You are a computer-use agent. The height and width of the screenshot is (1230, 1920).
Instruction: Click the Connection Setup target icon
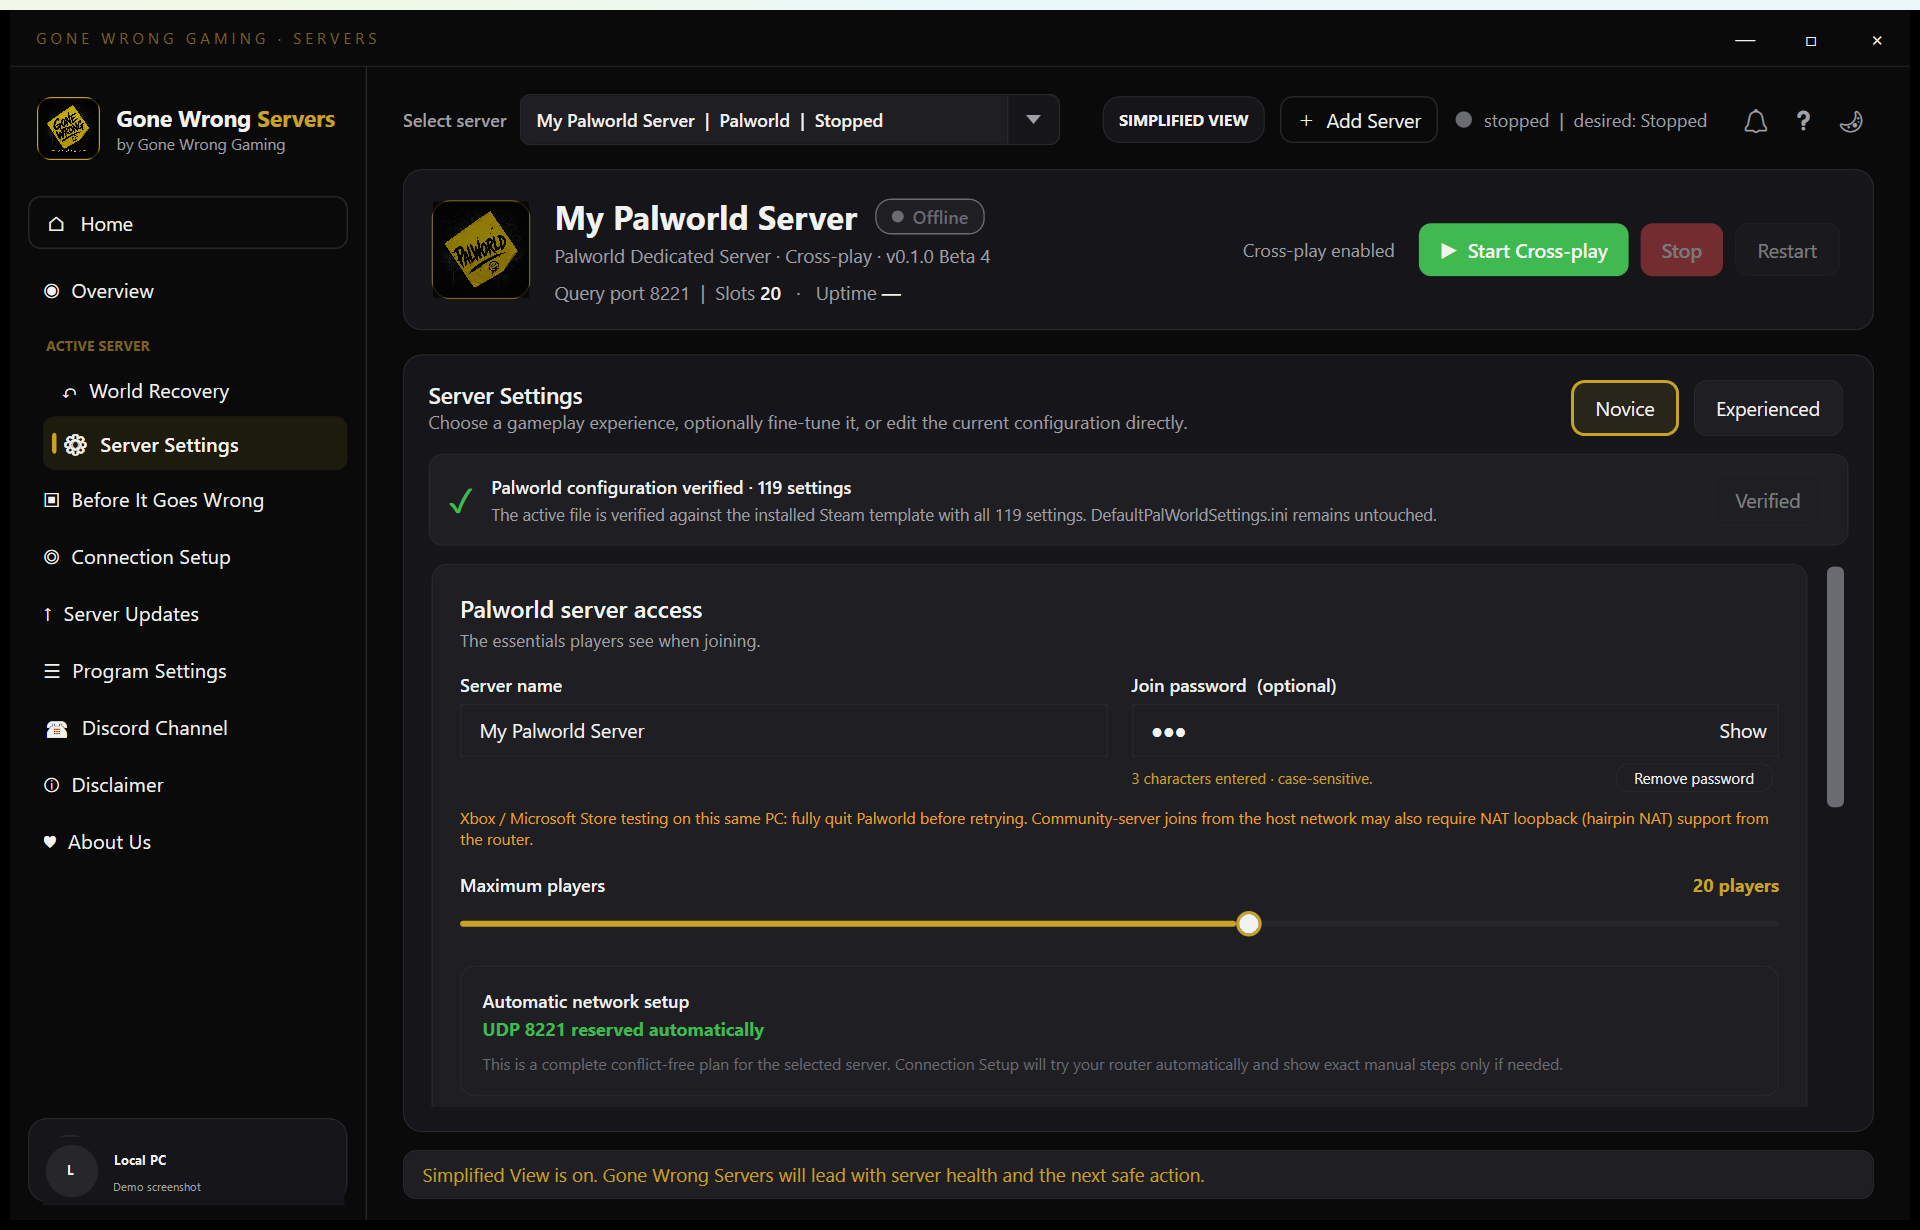click(52, 557)
